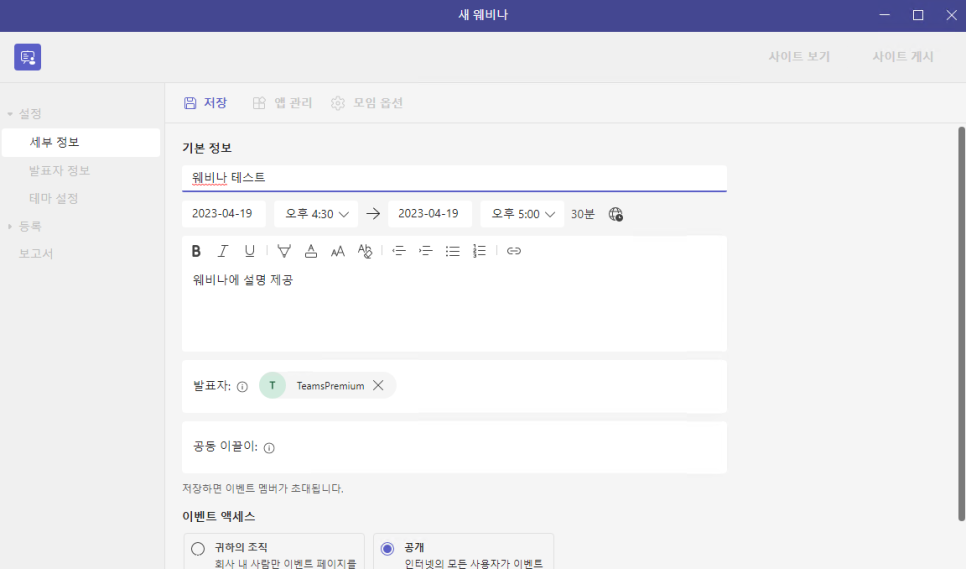Select 세부 정보 in sidebar
966x569 pixels.
[81, 142]
